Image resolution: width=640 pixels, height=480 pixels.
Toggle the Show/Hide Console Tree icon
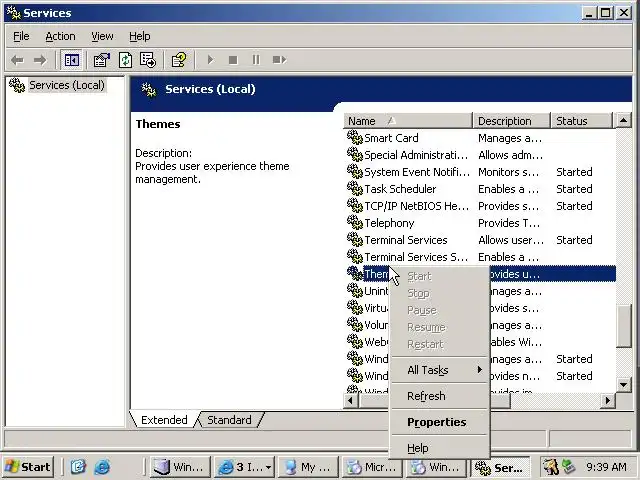pos(72,60)
